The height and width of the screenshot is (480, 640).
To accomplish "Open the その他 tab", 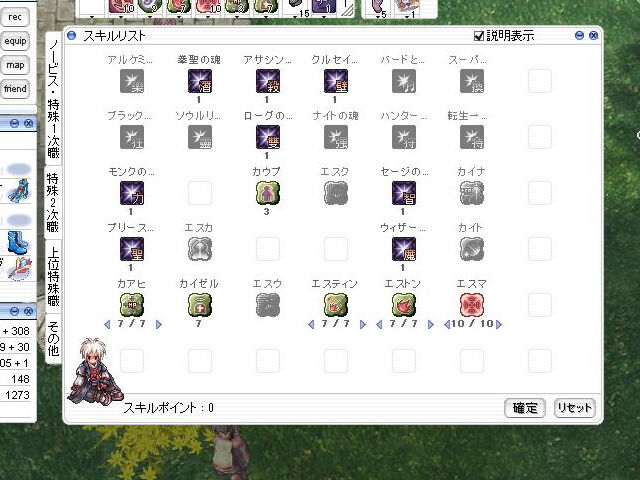I will pos(53,338).
